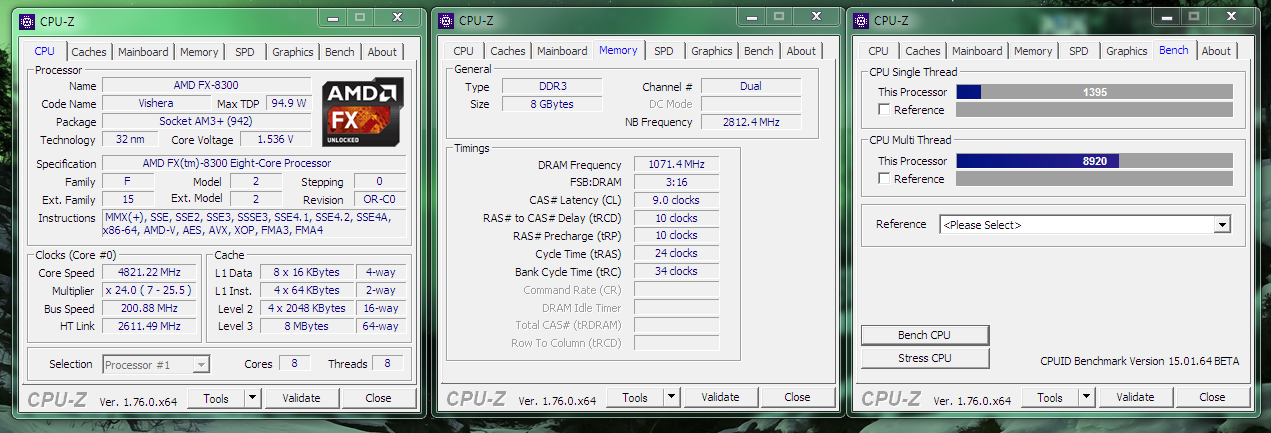Click Cycle Time (tRAS) value 24 clocks
The image size is (1271, 433).
(675, 254)
